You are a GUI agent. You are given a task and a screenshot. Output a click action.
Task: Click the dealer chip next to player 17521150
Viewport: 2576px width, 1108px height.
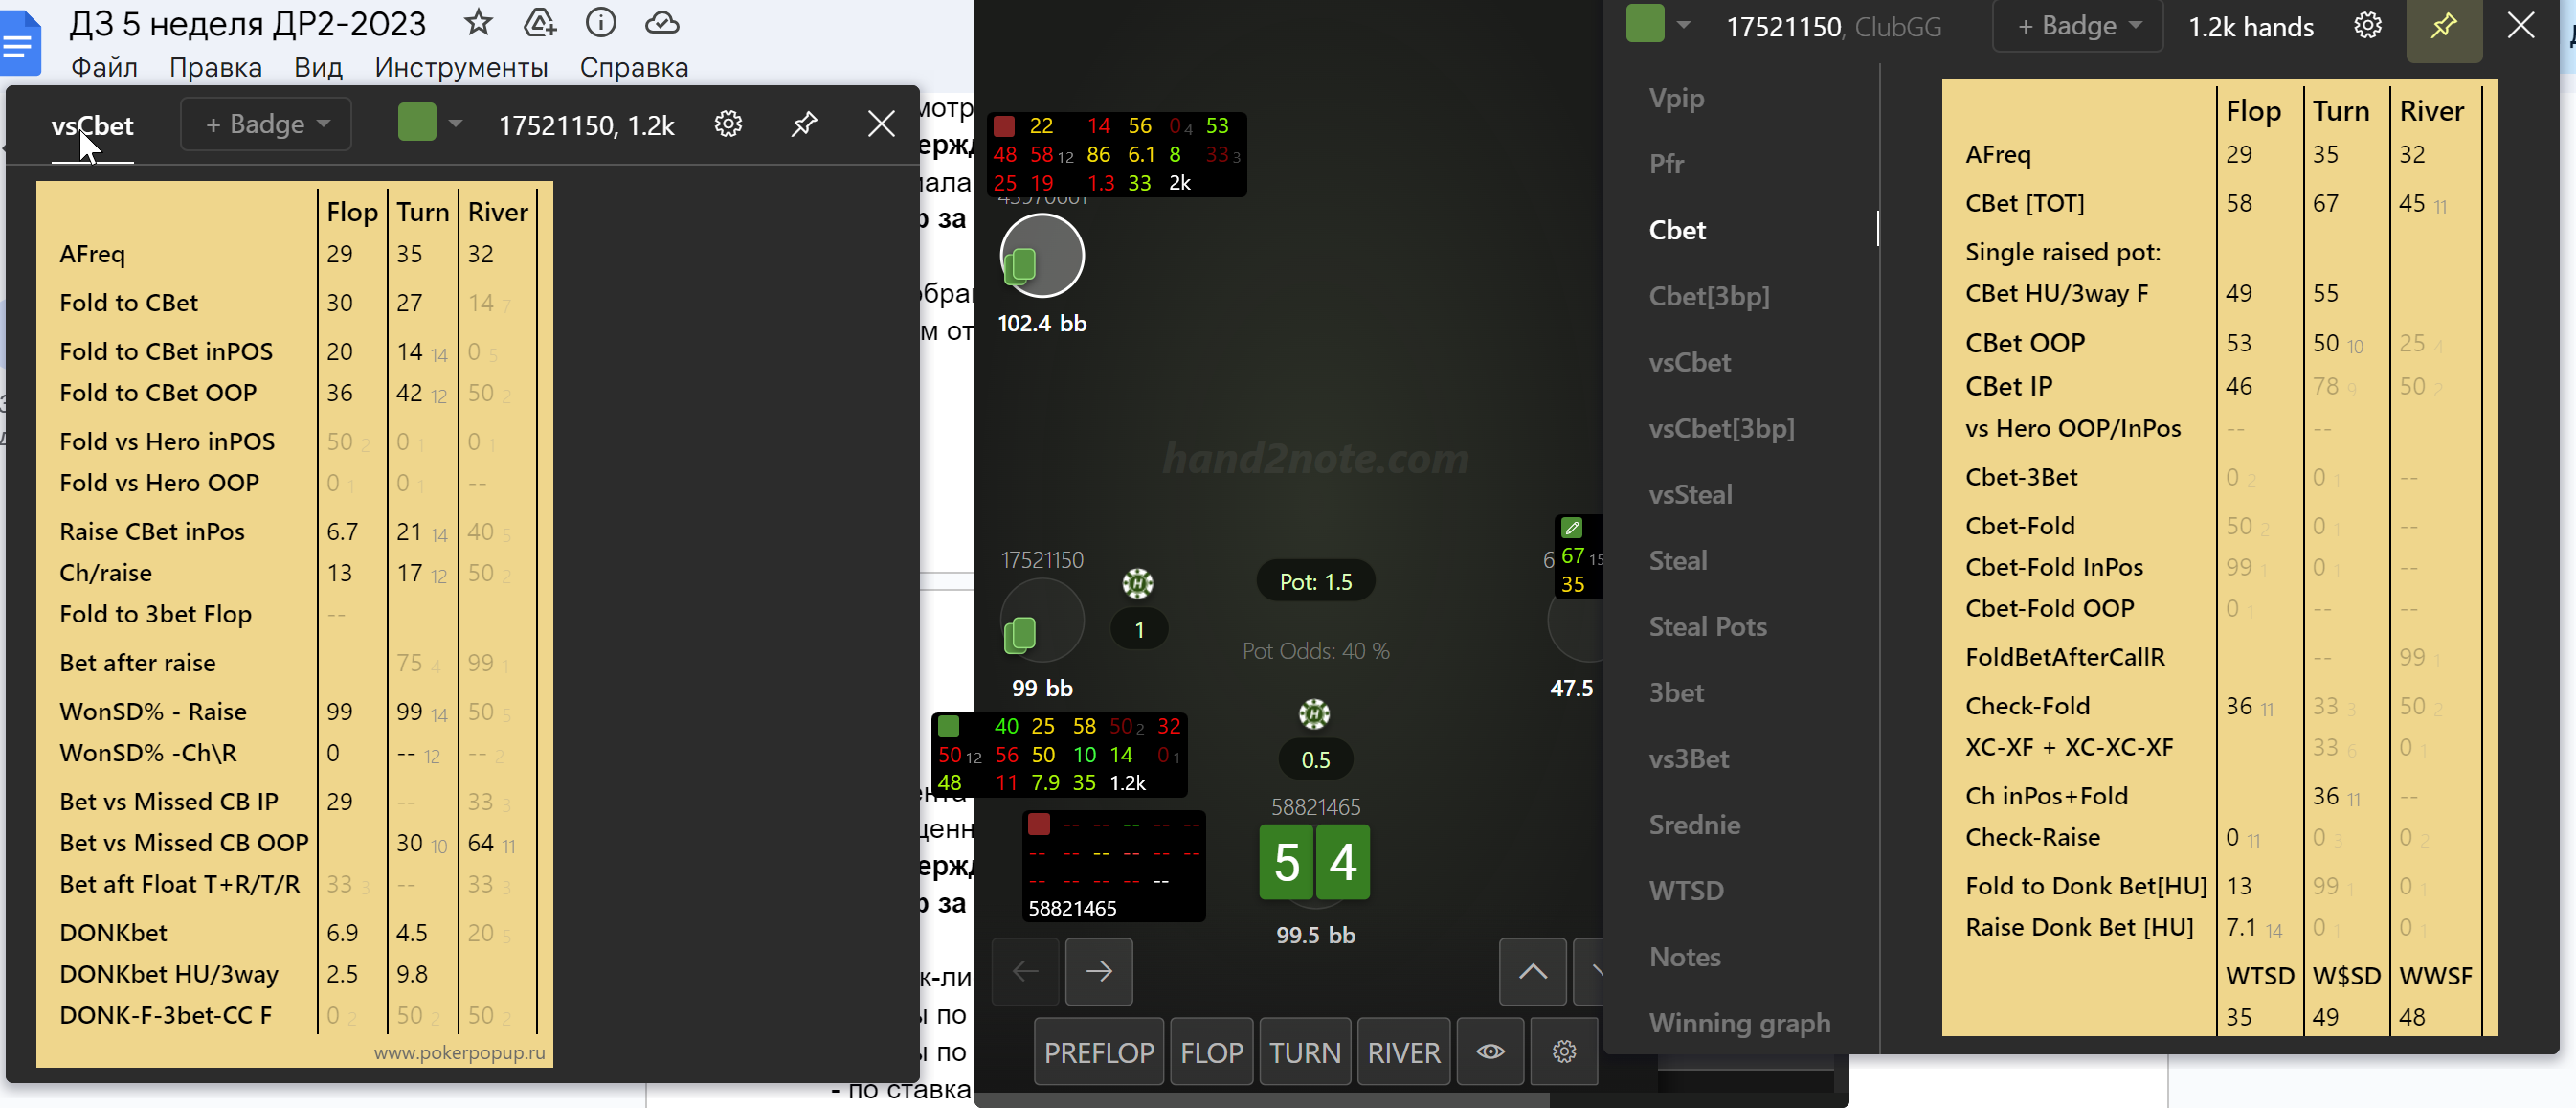coord(1138,583)
